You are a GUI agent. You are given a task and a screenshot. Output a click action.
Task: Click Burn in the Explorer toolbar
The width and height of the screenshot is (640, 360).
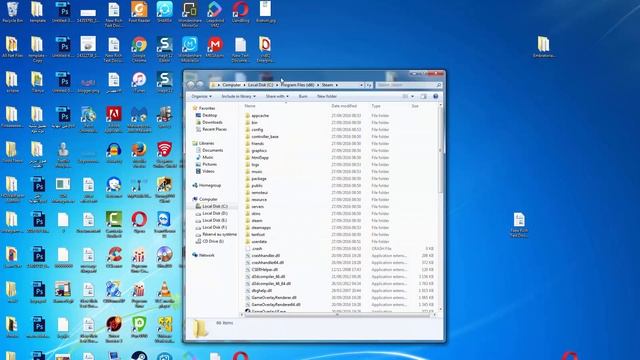coord(303,96)
